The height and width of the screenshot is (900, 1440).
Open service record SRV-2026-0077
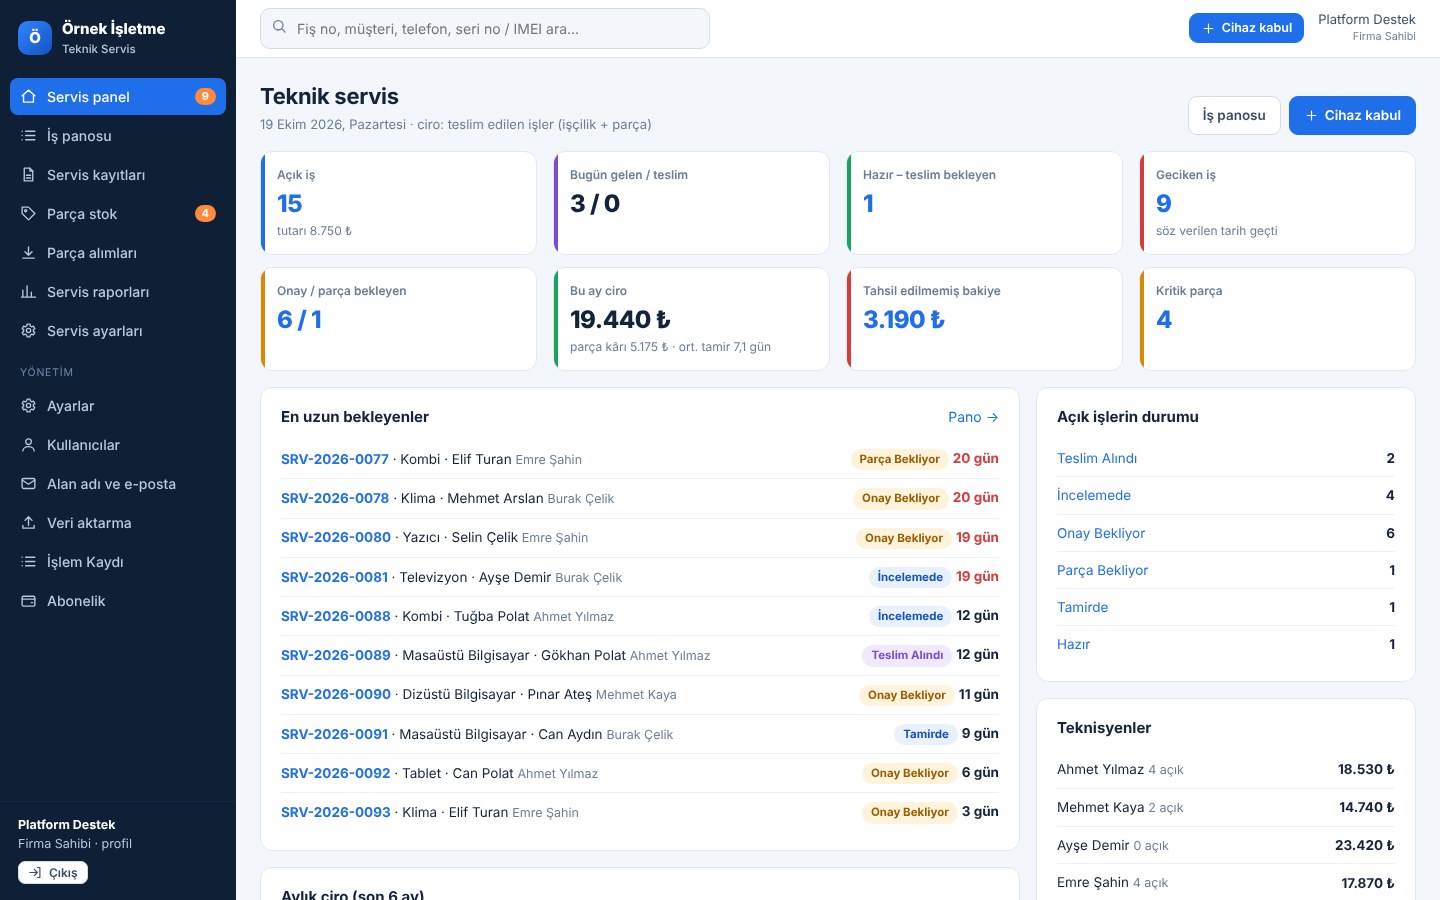click(x=335, y=459)
